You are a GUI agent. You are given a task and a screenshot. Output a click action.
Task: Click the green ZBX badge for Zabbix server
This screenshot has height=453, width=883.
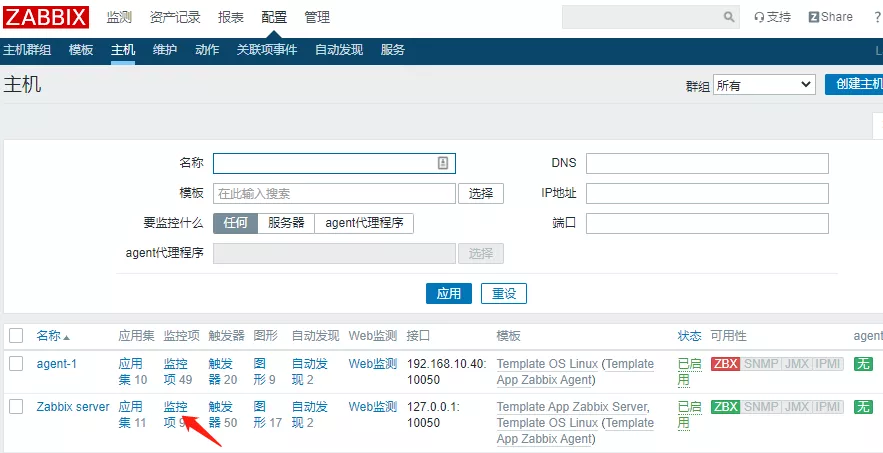point(725,407)
